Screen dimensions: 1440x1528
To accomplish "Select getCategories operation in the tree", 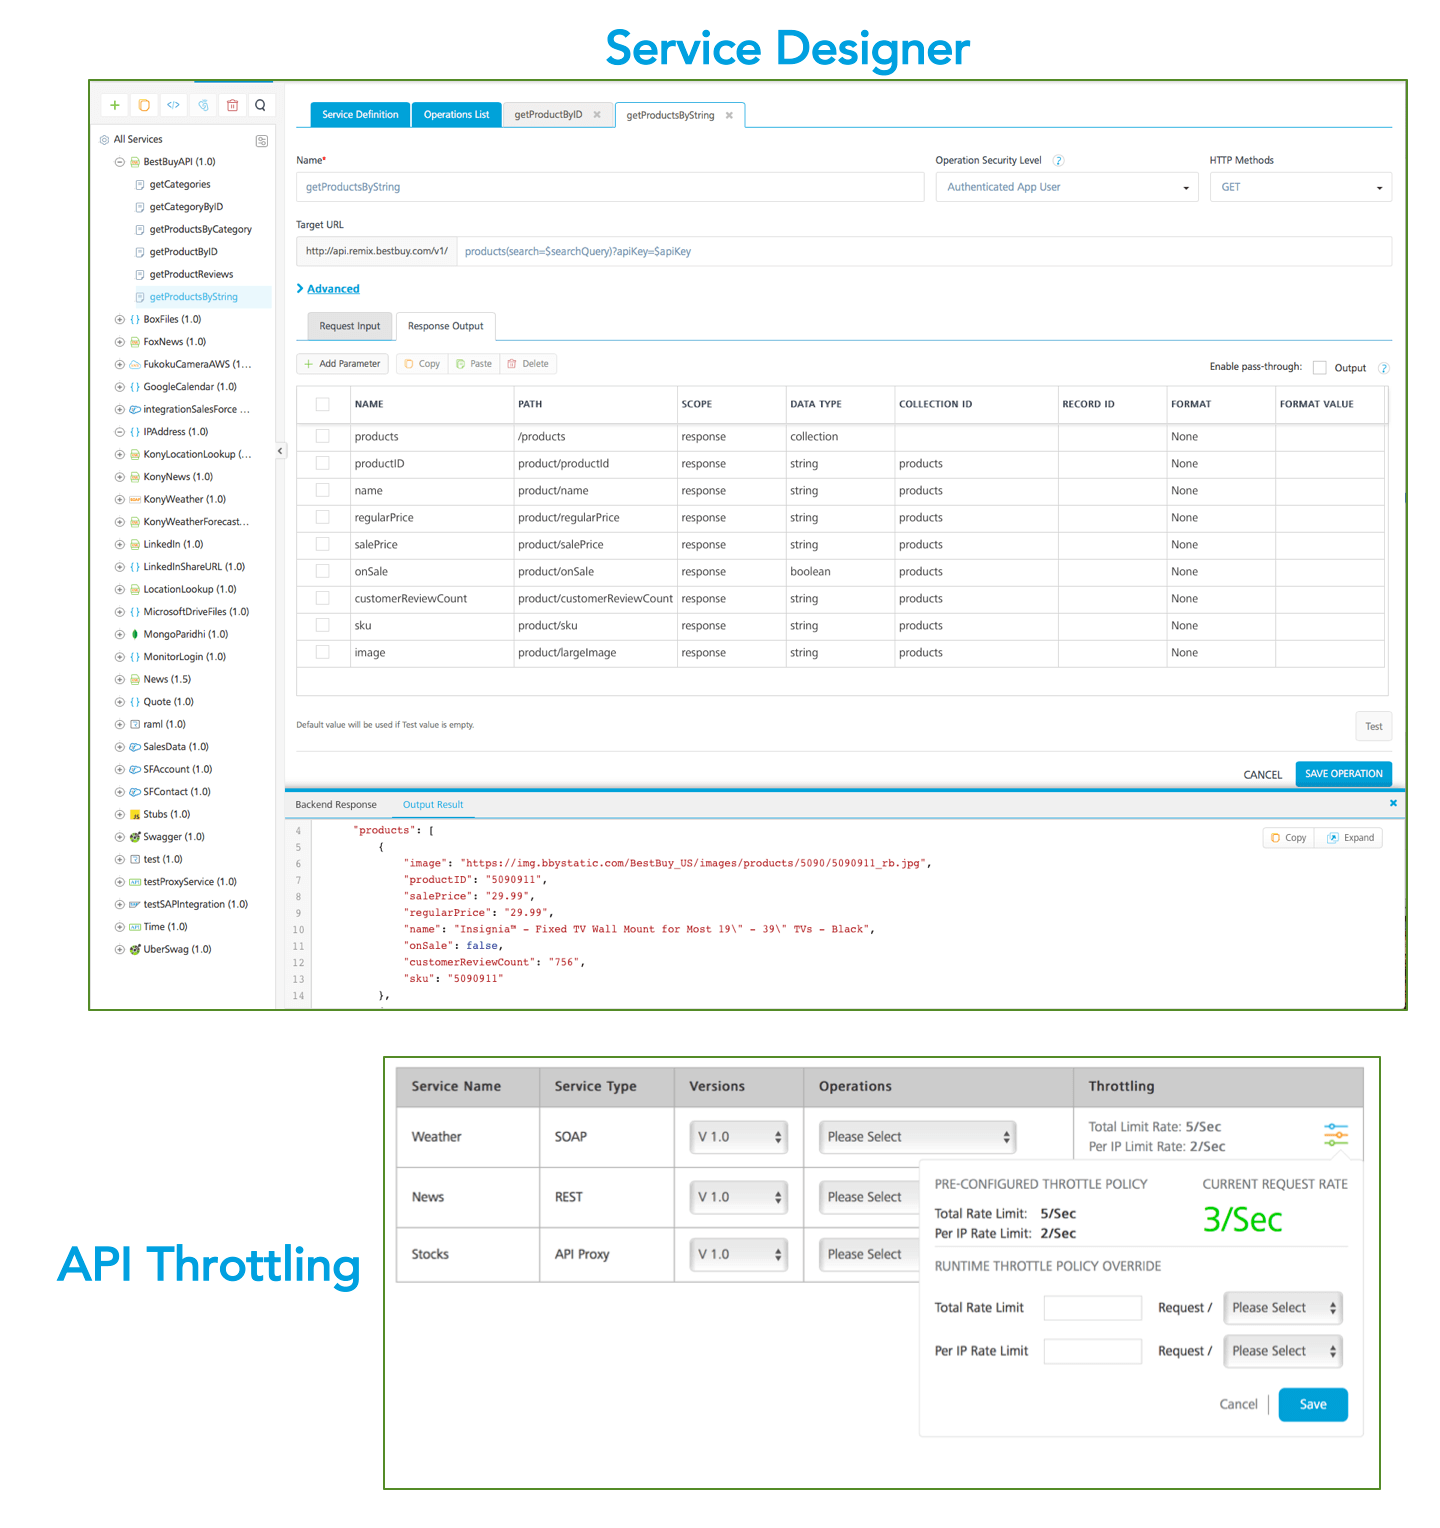I will click(180, 185).
